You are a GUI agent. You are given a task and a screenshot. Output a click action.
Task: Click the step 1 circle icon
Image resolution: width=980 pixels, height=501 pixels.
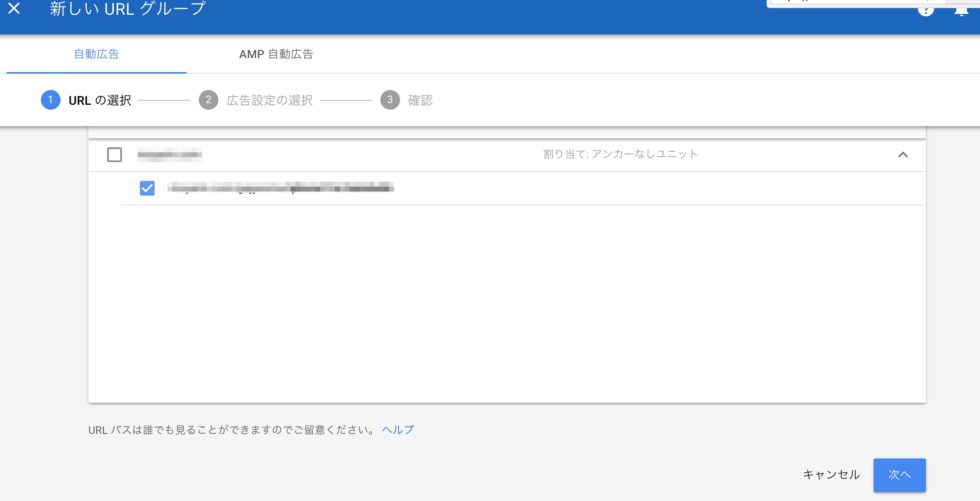pos(50,100)
